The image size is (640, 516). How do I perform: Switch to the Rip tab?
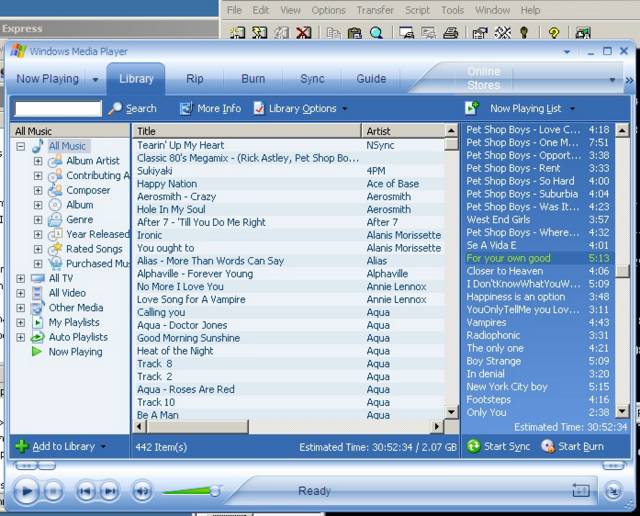click(195, 79)
